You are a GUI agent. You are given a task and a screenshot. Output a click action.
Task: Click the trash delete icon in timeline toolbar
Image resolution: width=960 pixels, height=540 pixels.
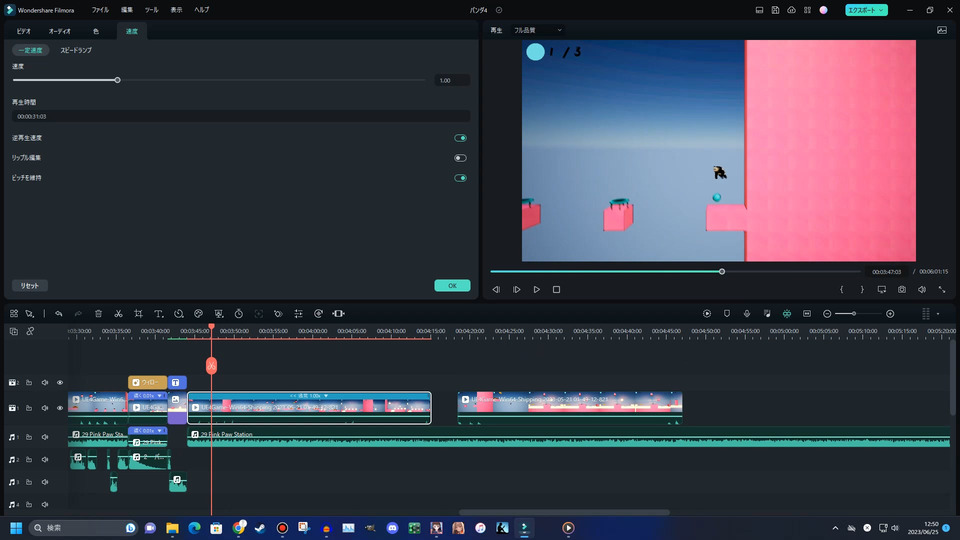point(98,313)
